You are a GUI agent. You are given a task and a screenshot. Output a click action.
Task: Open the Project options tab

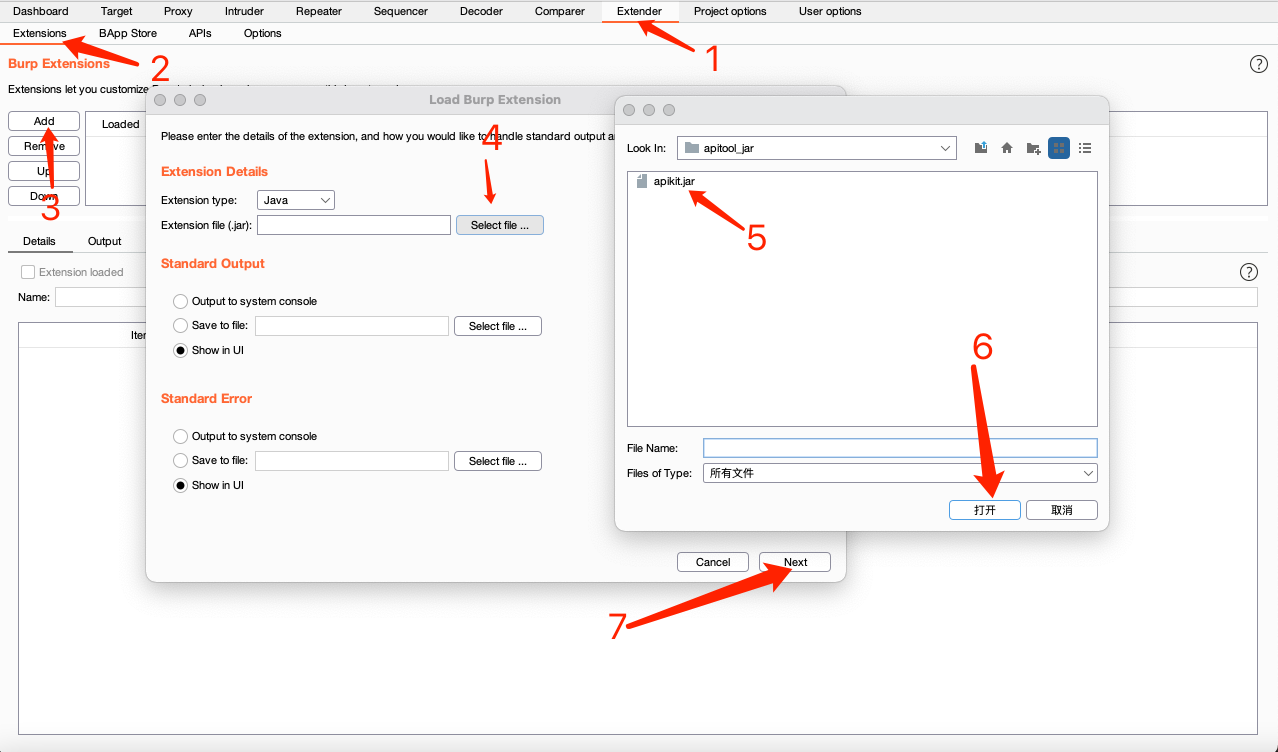(730, 11)
